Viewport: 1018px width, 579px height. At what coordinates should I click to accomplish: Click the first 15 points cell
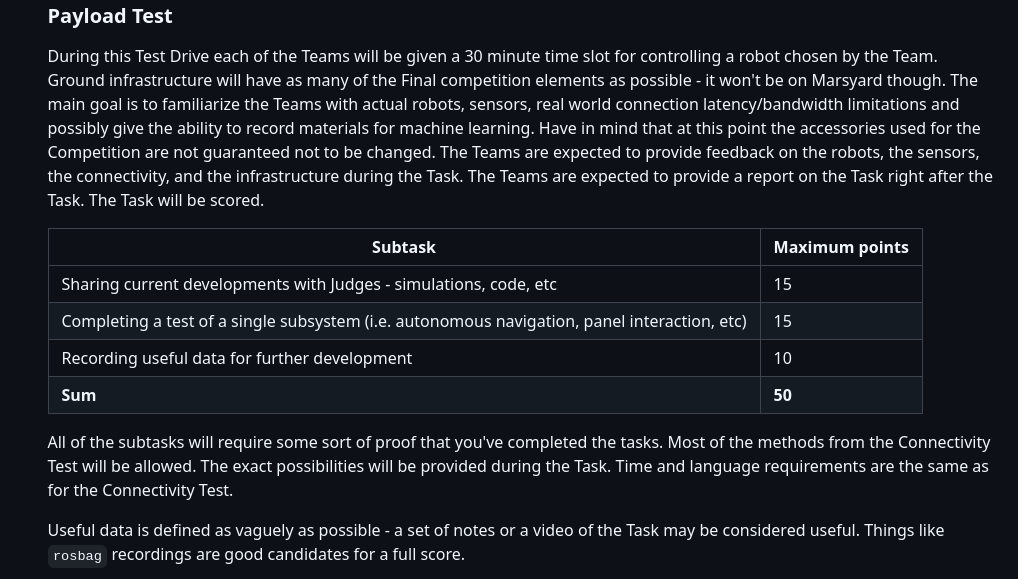(x=782, y=284)
